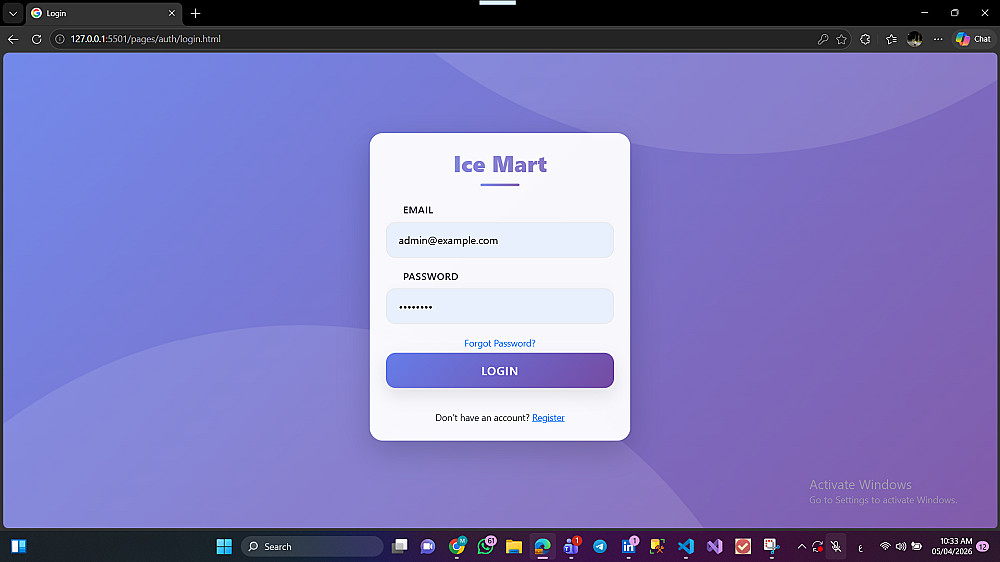Open the clock and date 10:33 AM
The height and width of the screenshot is (562, 1000).
coord(952,546)
